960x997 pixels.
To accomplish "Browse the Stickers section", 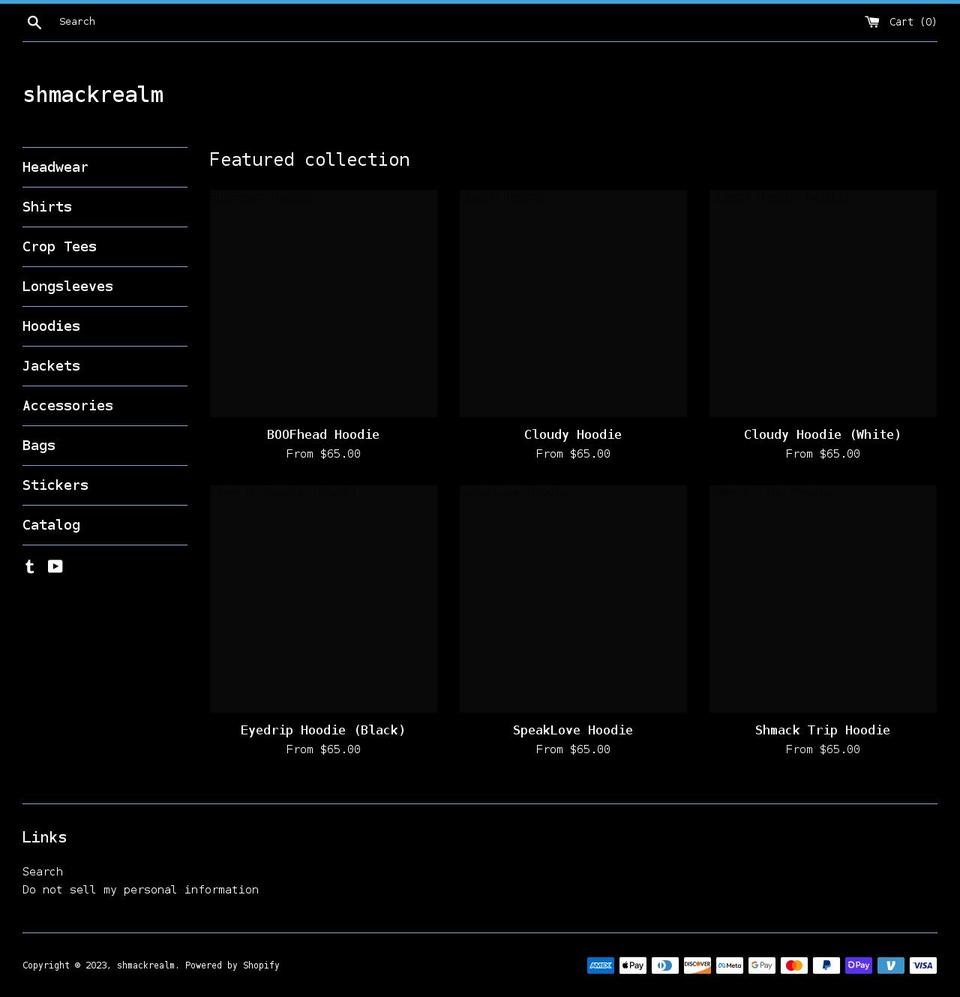I will 55,485.
